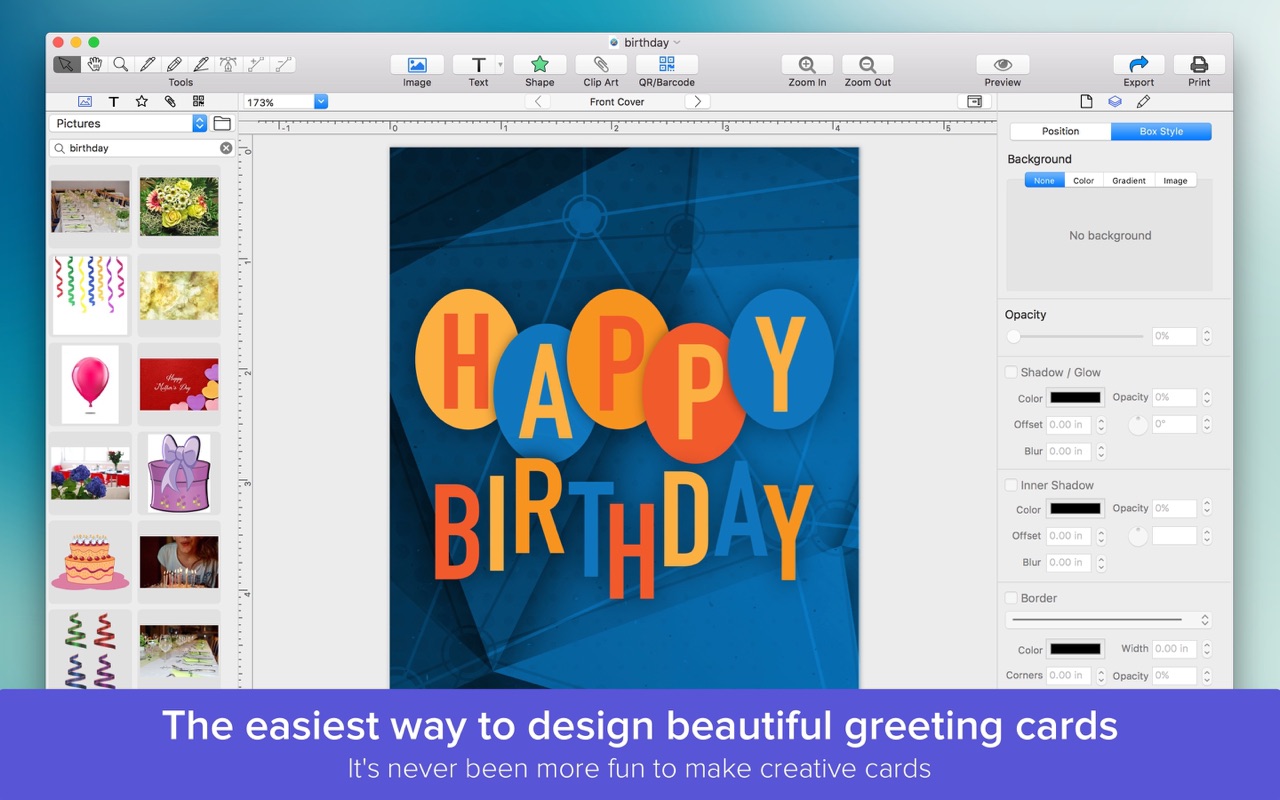Switch to the paperclip clip art tab
Image resolution: width=1280 pixels, height=800 pixels.
pyautogui.click(x=170, y=101)
